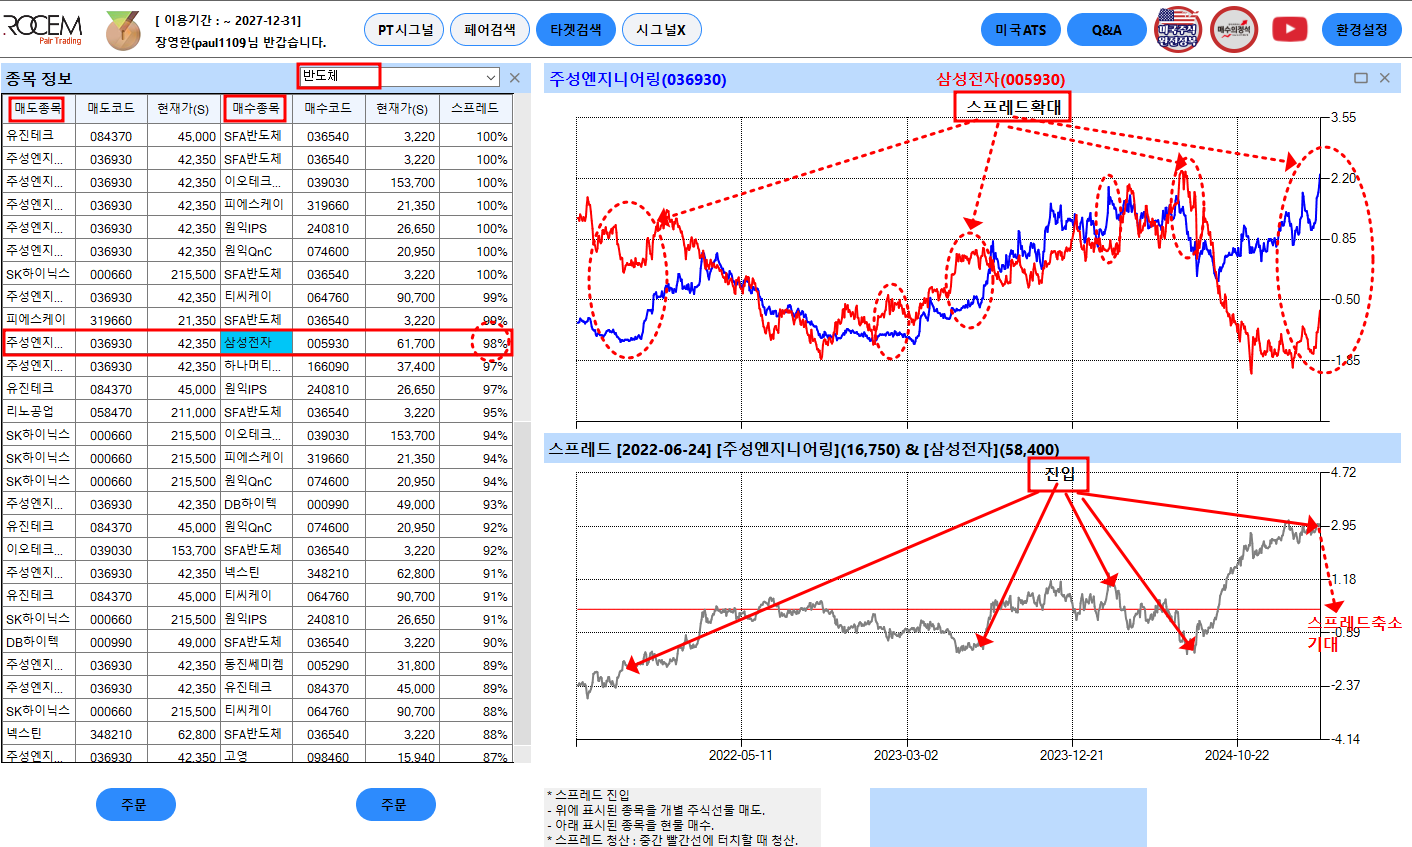Select the 97% spread in 하나머티 row
The height and width of the screenshot is (847, 1412).
[476, 366]
